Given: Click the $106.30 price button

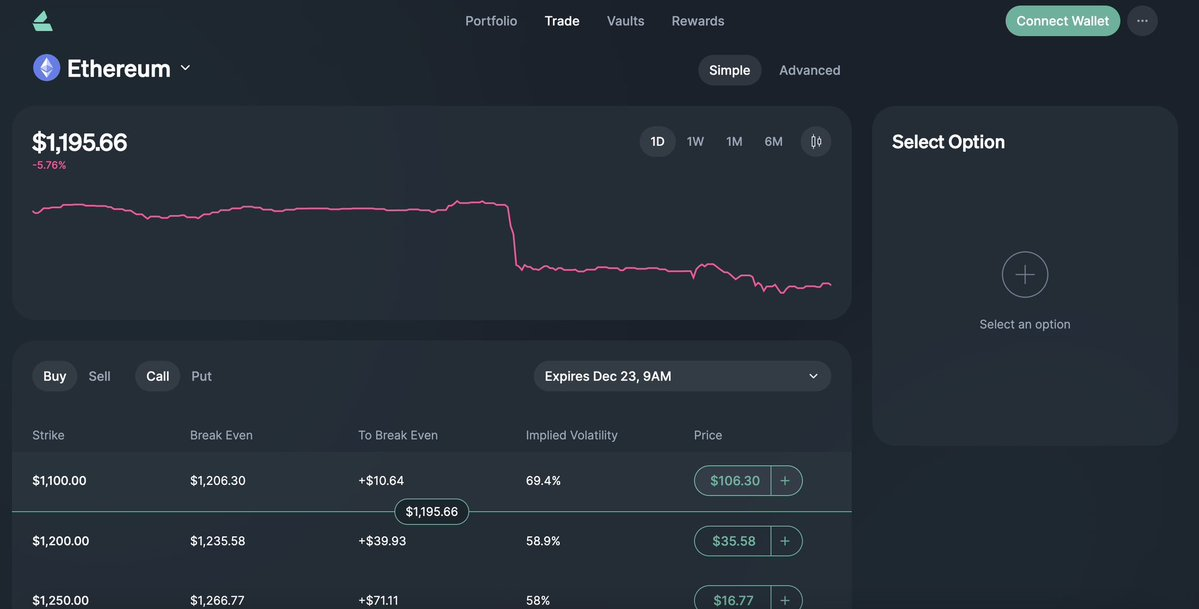Looking at the screenshot, I should 734,481.
